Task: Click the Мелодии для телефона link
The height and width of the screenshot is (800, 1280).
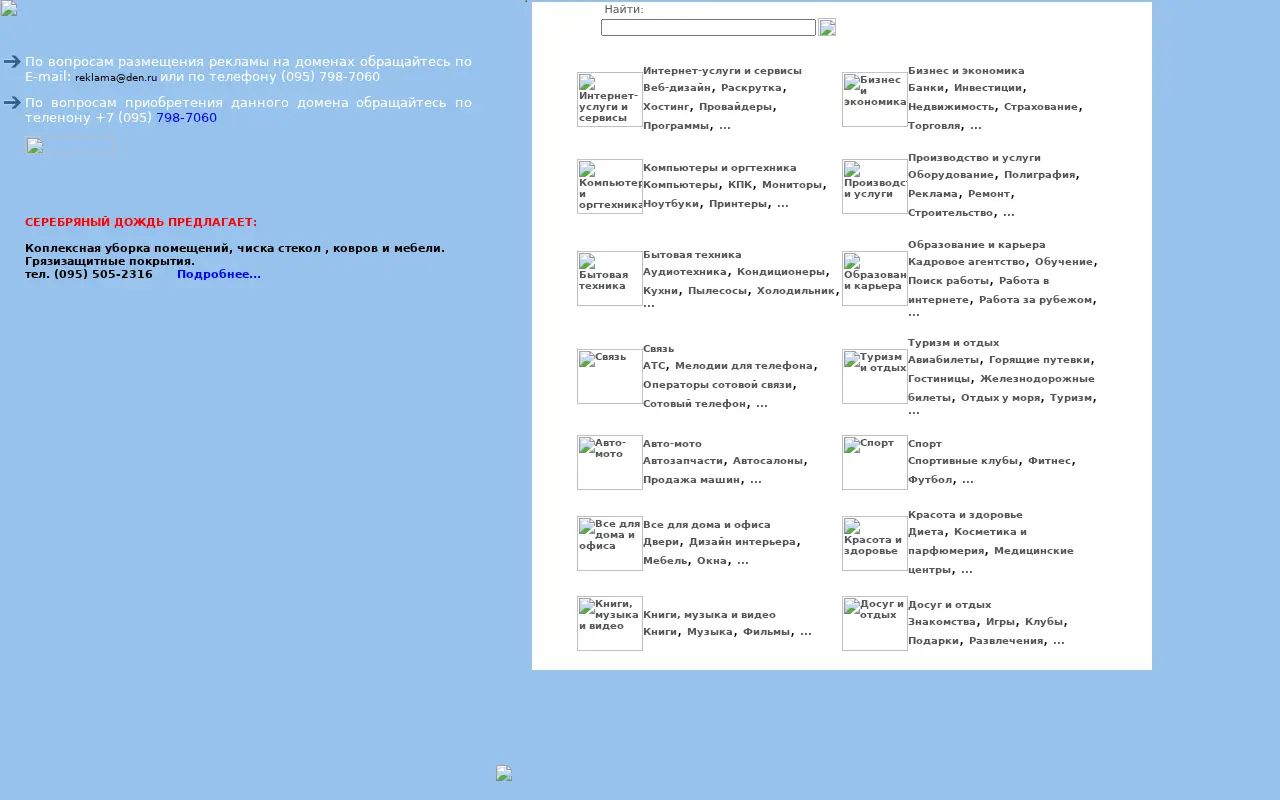Action: [744, 366]
